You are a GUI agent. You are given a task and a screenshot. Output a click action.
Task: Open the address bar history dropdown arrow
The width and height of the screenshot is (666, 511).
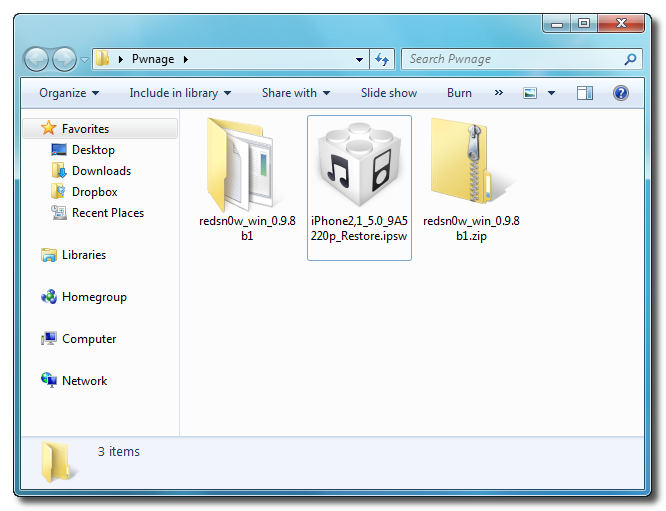(360, 60)
